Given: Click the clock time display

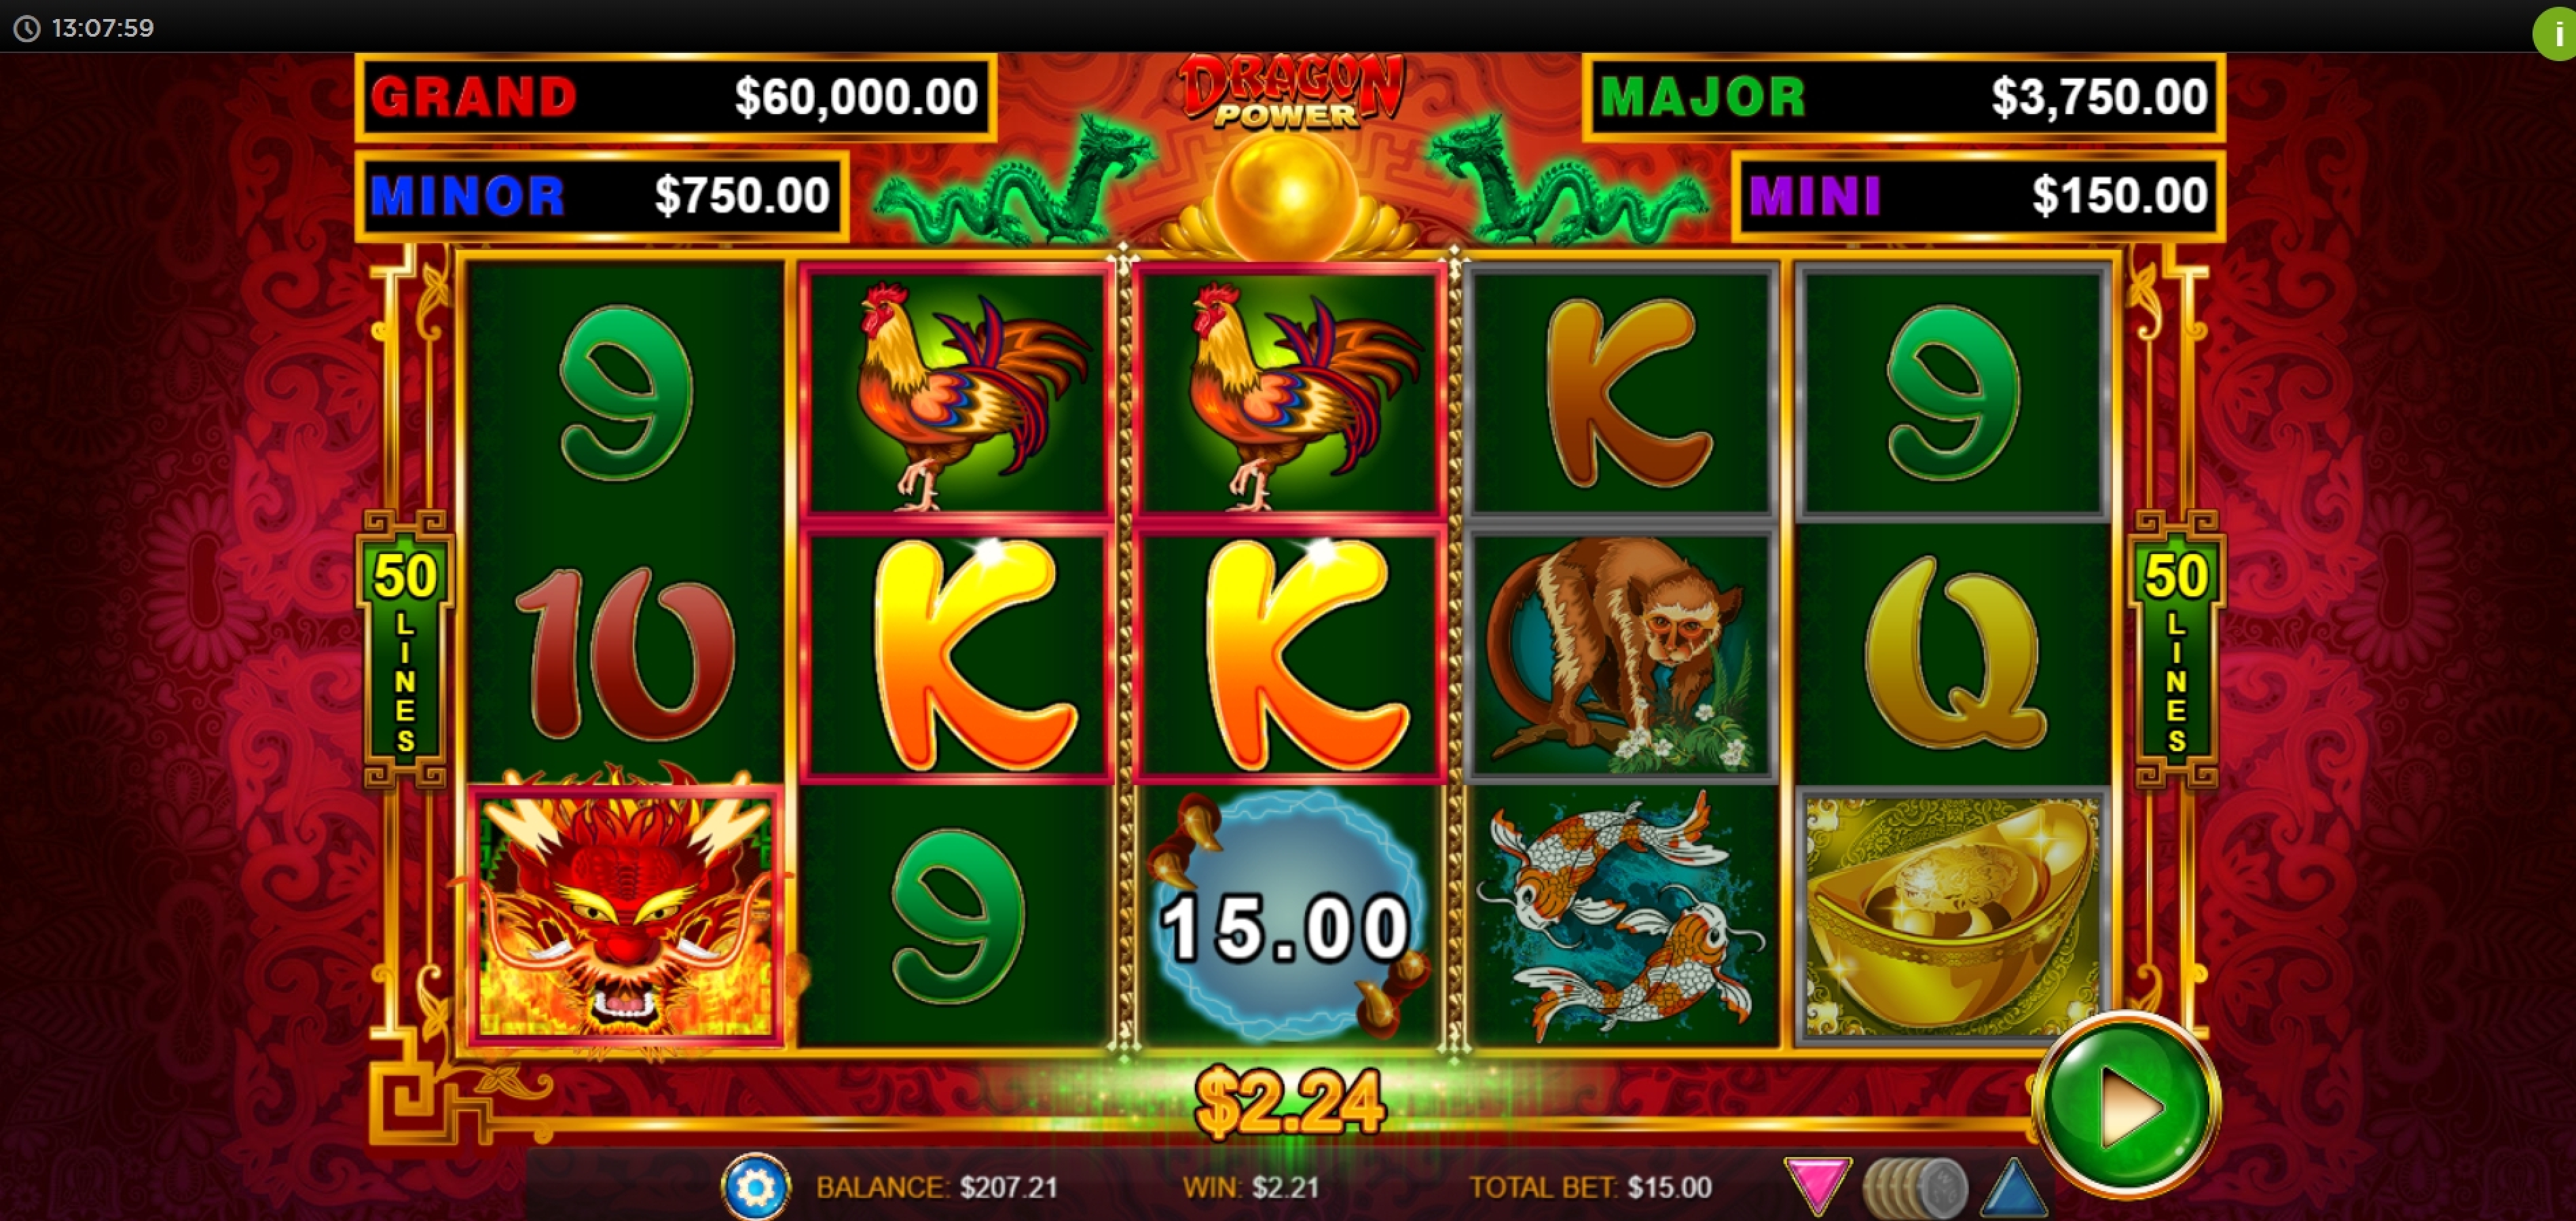Looking at the screenshot, I should 84,28.
